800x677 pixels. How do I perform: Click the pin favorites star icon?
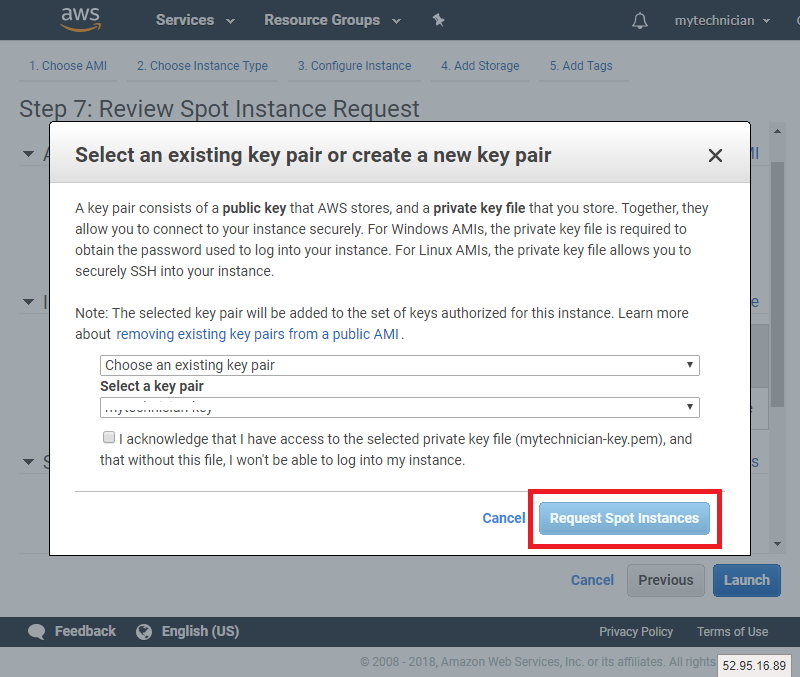pyautogui.click(x=438, y=19)
